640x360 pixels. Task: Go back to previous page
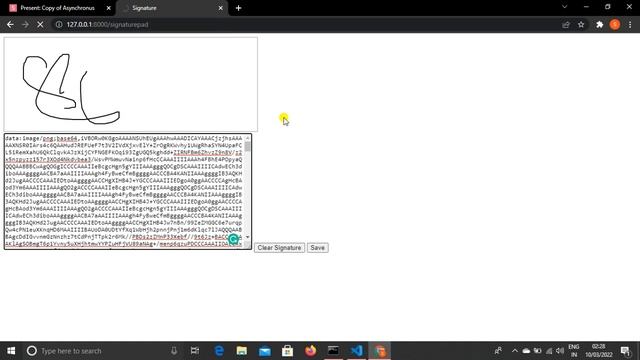click(x=10, y=24)
